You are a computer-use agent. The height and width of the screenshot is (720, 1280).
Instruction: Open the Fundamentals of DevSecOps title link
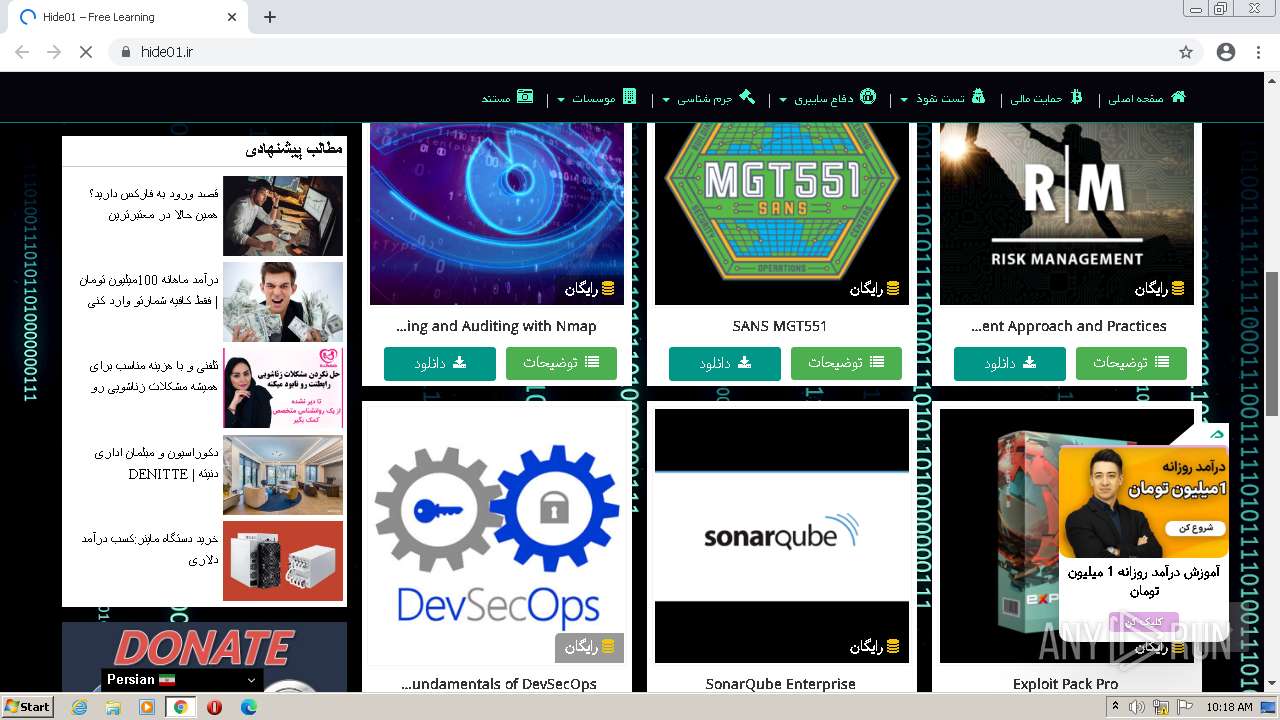498,684
